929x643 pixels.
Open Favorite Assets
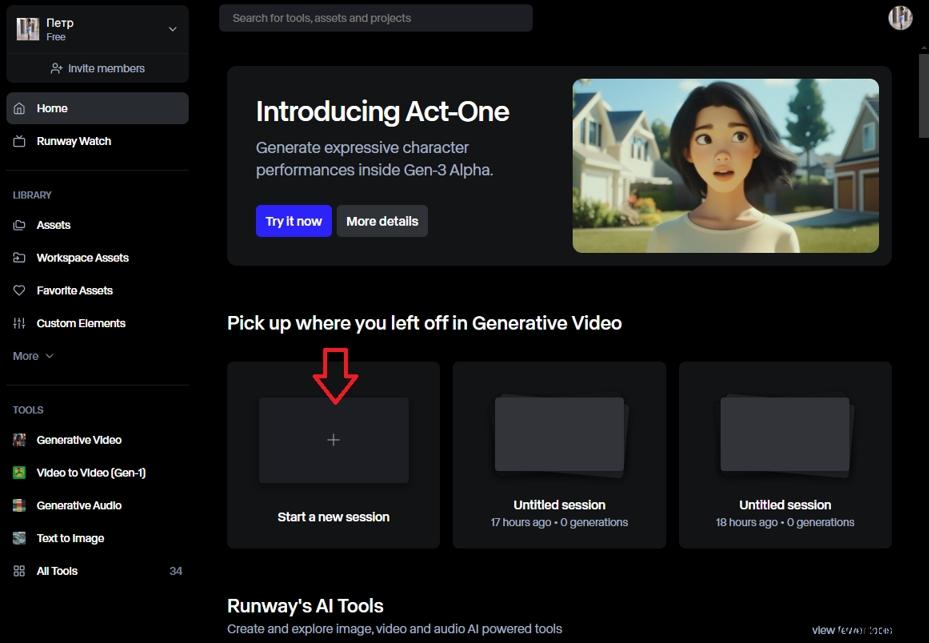pos(98,290)
